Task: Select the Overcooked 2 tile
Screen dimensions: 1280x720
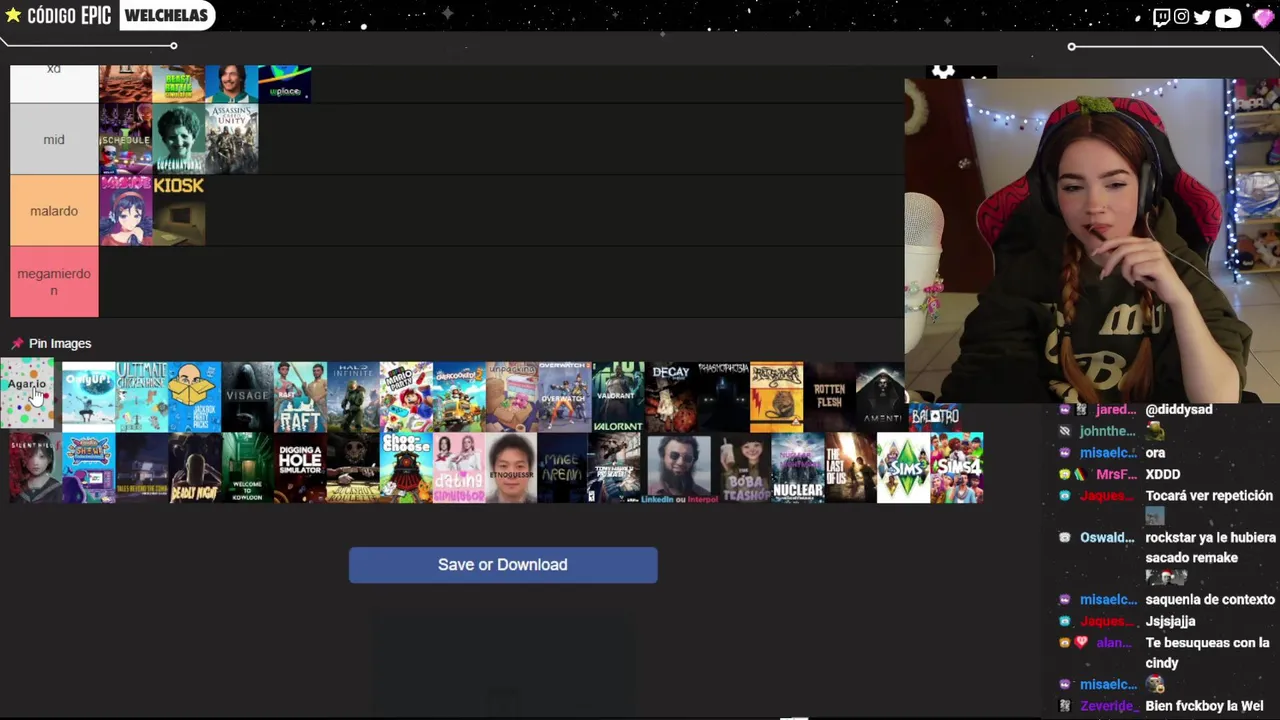Action: pos(459,397)
